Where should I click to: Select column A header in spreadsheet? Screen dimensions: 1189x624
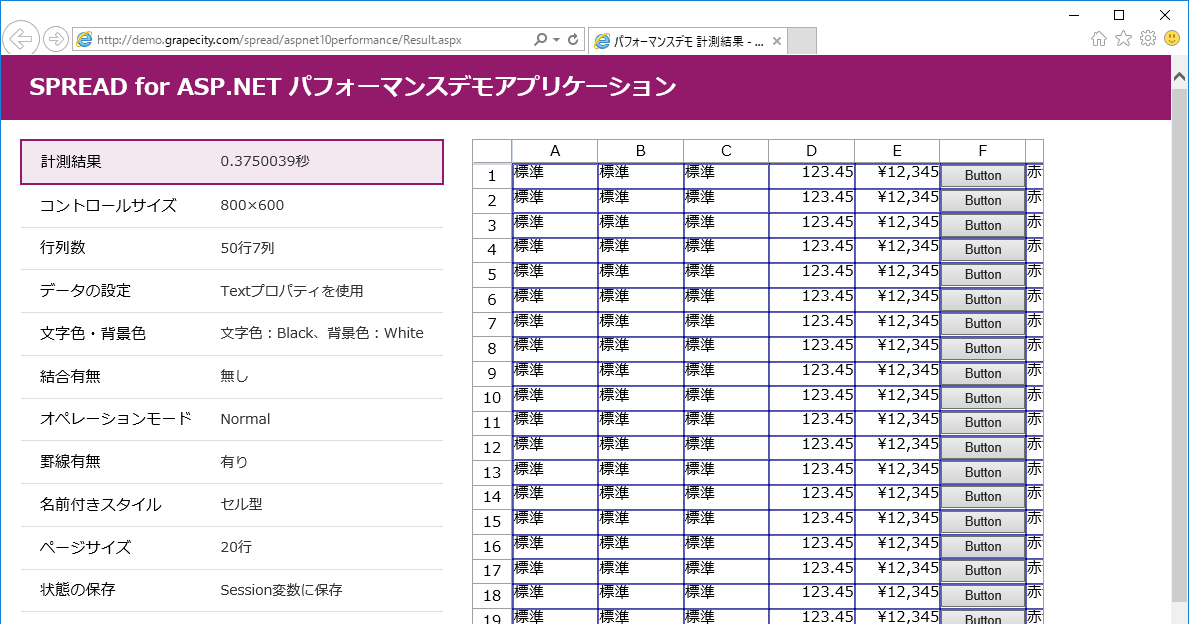(x=554, y=151)
